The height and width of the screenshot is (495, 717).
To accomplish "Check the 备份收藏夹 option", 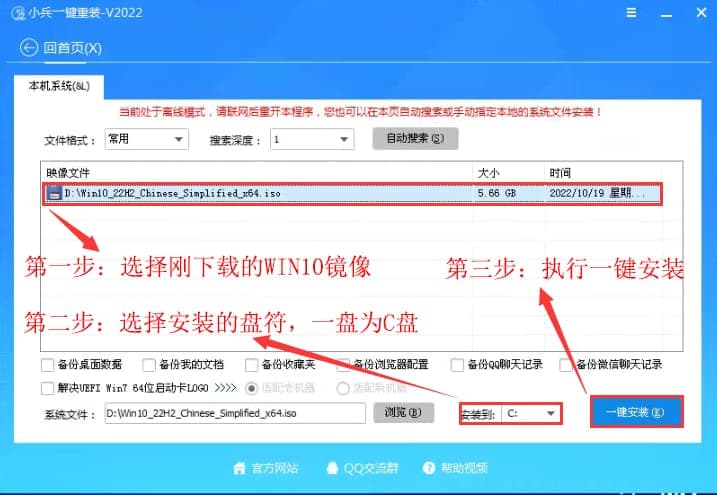I will coord(251,365).
